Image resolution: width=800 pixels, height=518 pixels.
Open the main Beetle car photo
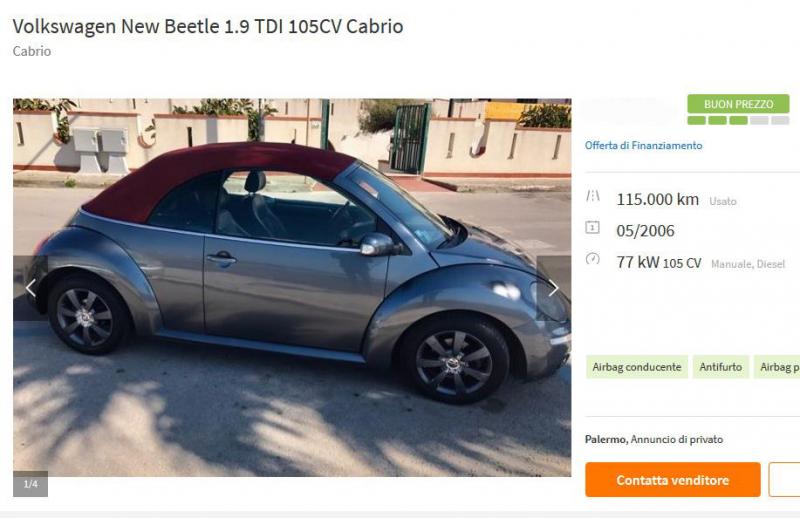pyautogui.click(x=292, y=287)
